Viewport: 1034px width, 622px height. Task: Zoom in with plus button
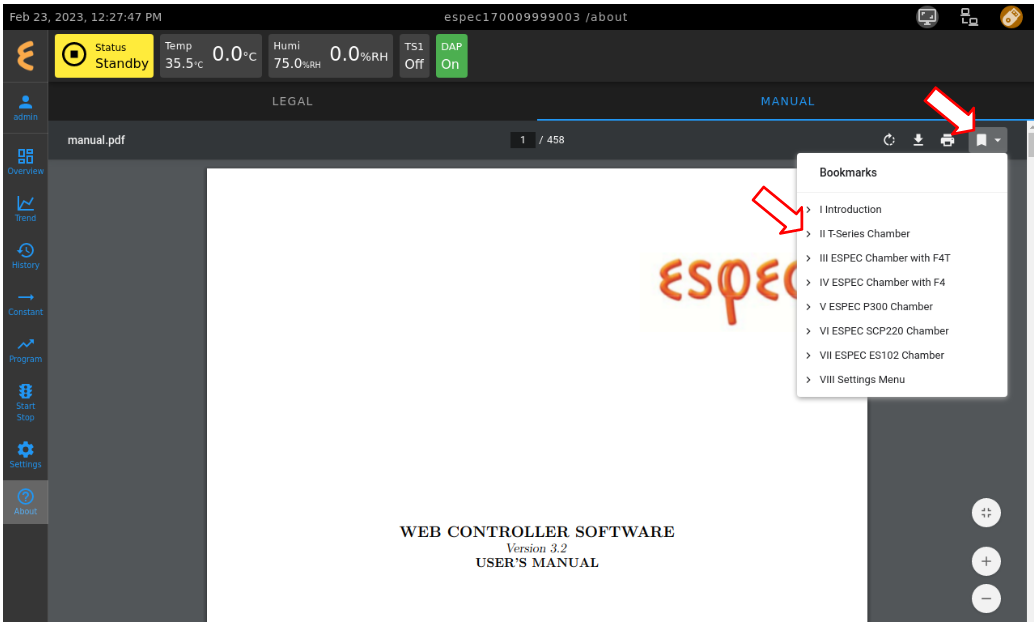[986, 561]
